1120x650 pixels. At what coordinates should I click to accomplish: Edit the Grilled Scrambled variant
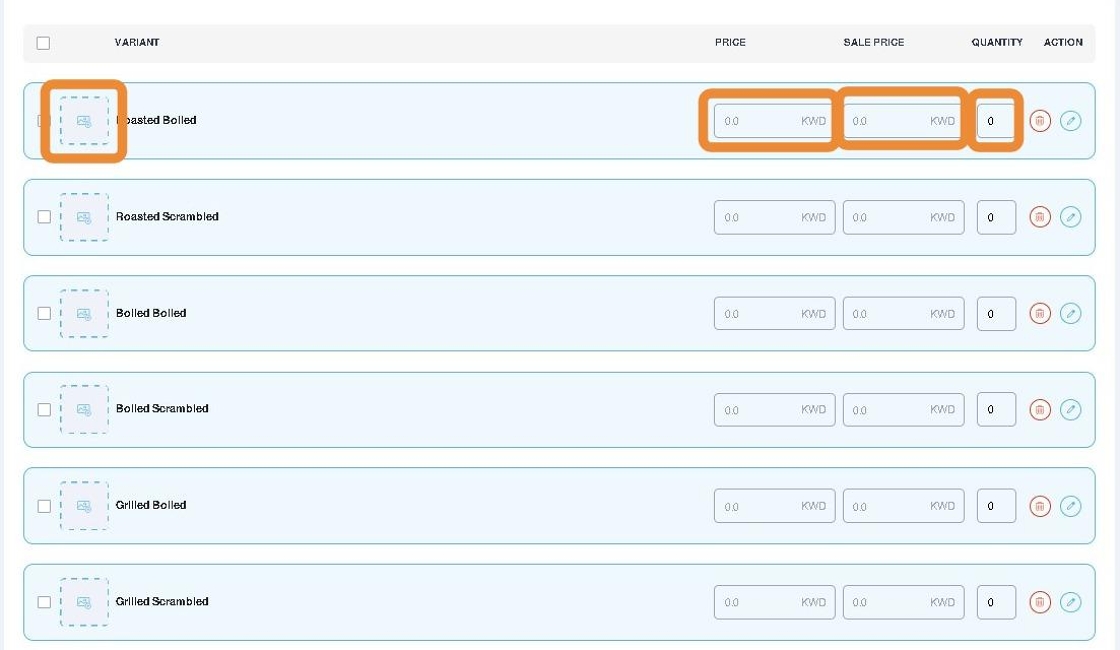(1070, 602)
